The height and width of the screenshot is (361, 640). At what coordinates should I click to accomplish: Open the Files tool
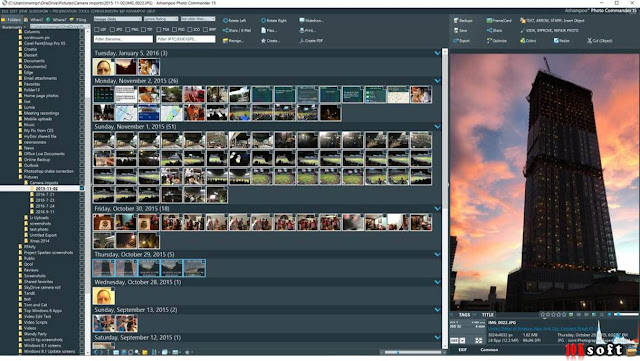point(269,31)
